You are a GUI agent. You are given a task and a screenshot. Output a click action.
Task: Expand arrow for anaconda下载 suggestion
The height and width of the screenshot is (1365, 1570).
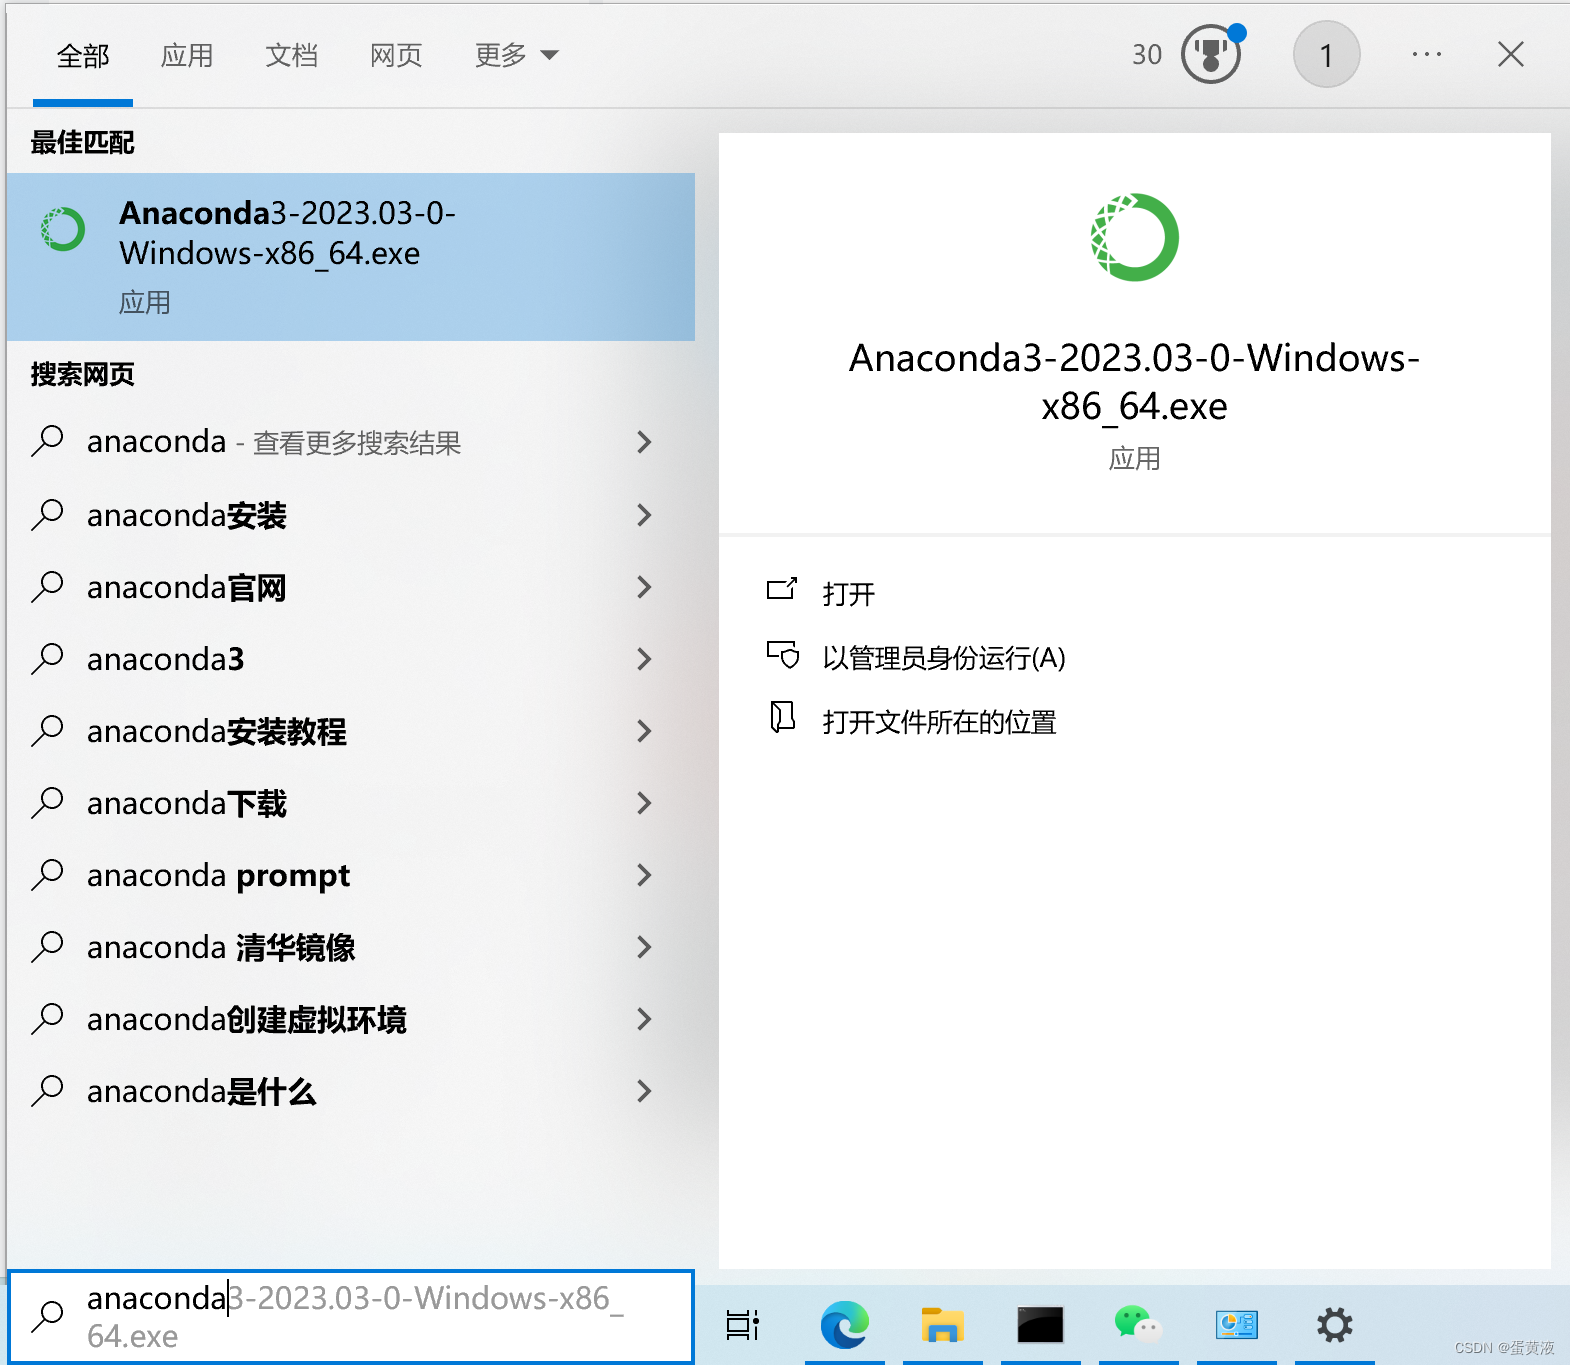point(644,803)
